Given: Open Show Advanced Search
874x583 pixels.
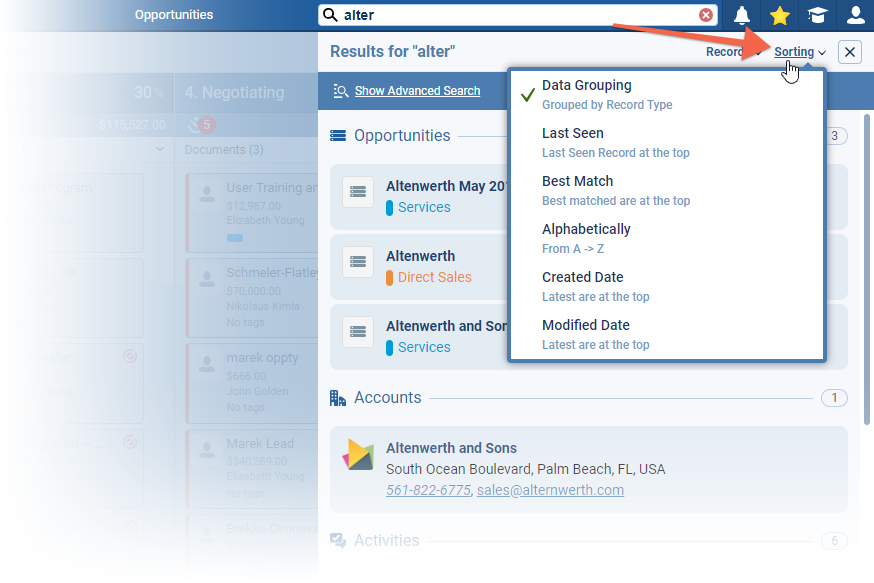Looking at the screenshot, I should (x=418, y=90).
